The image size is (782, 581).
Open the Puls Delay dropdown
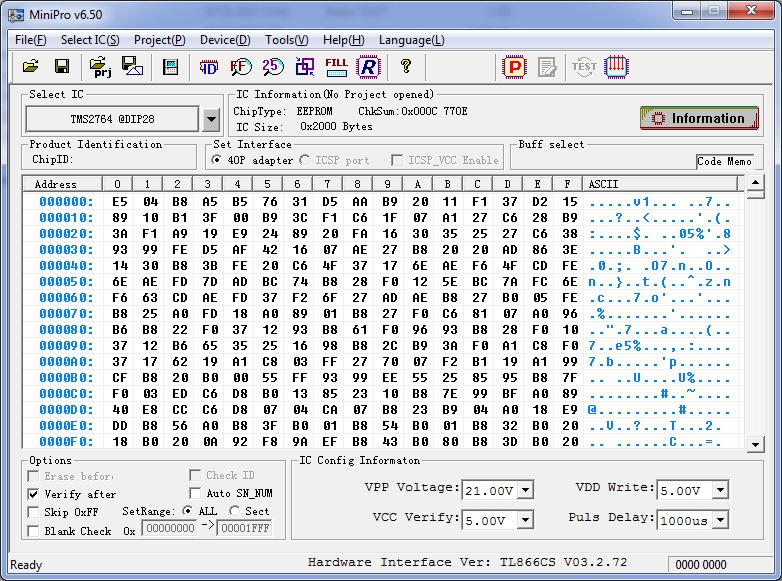pyautogui.click(x=720, y=520)
